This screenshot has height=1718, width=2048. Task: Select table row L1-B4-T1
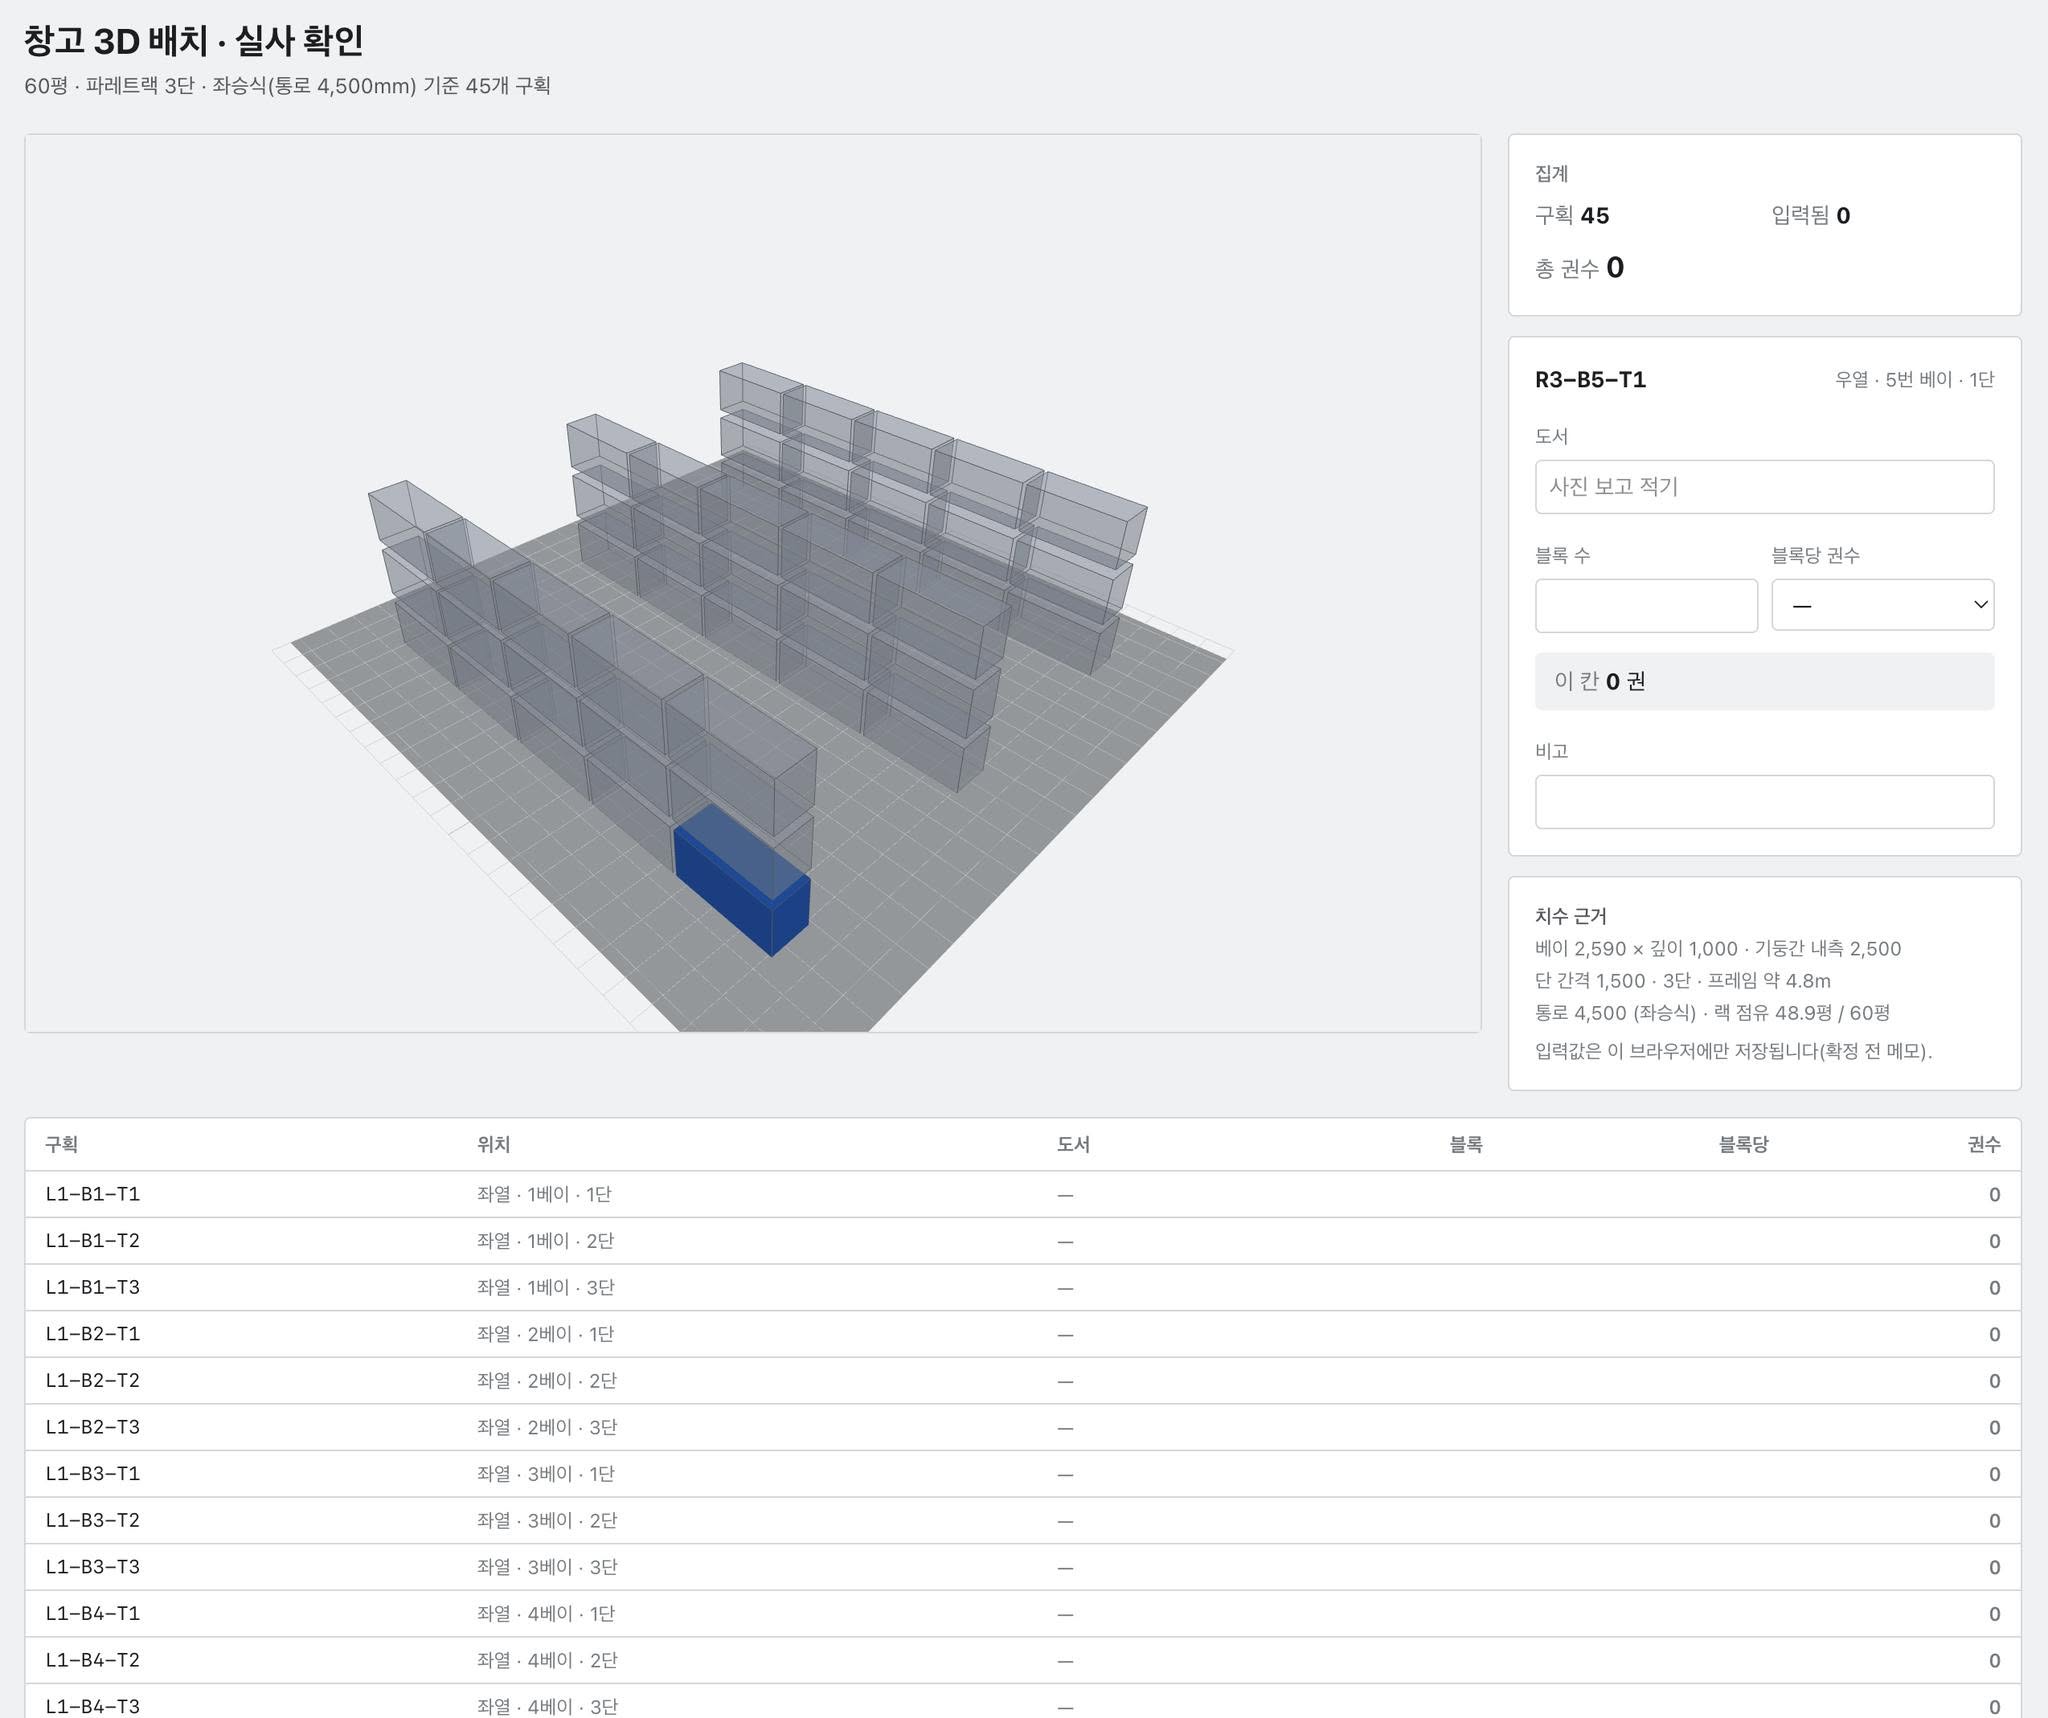pyautogui.click(x=1022, y=1614)
